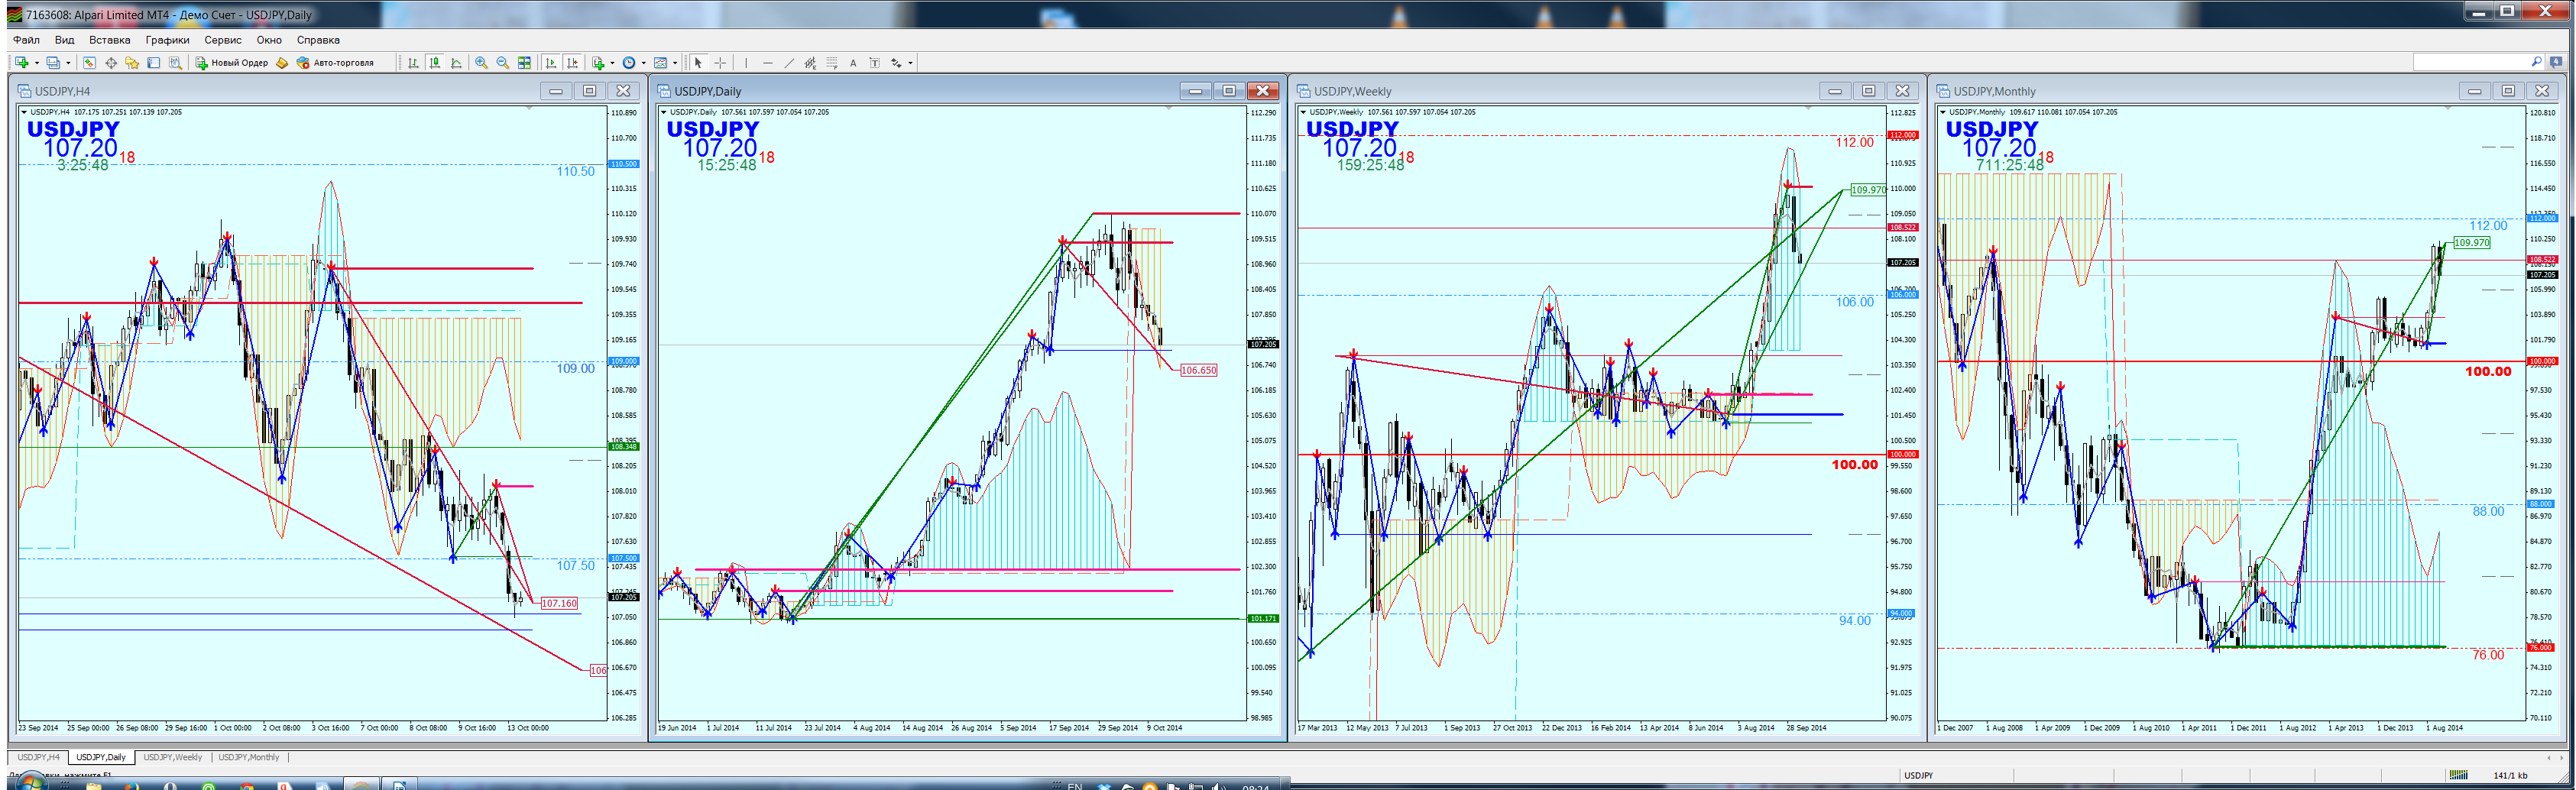Image resolution: width=2576 pixels, height=790 pixels.
Task: Select the crosshair cursor tool
Action: point(720,63)
